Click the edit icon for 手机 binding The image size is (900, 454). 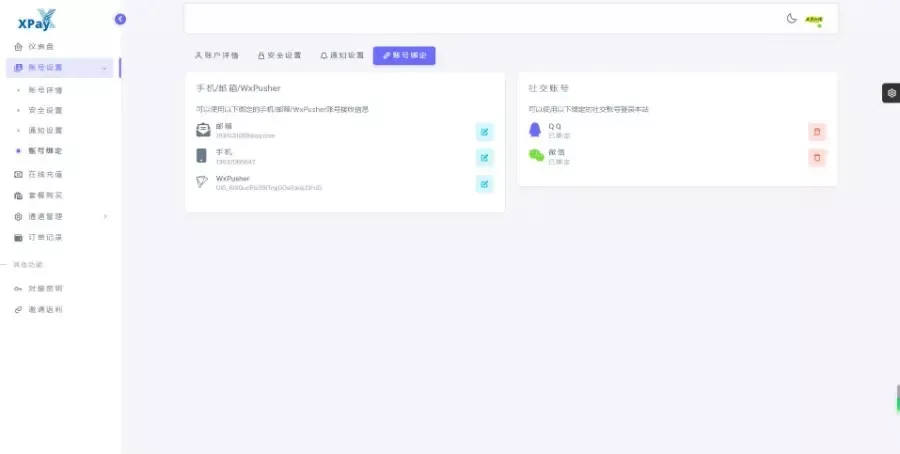[484, 157]
